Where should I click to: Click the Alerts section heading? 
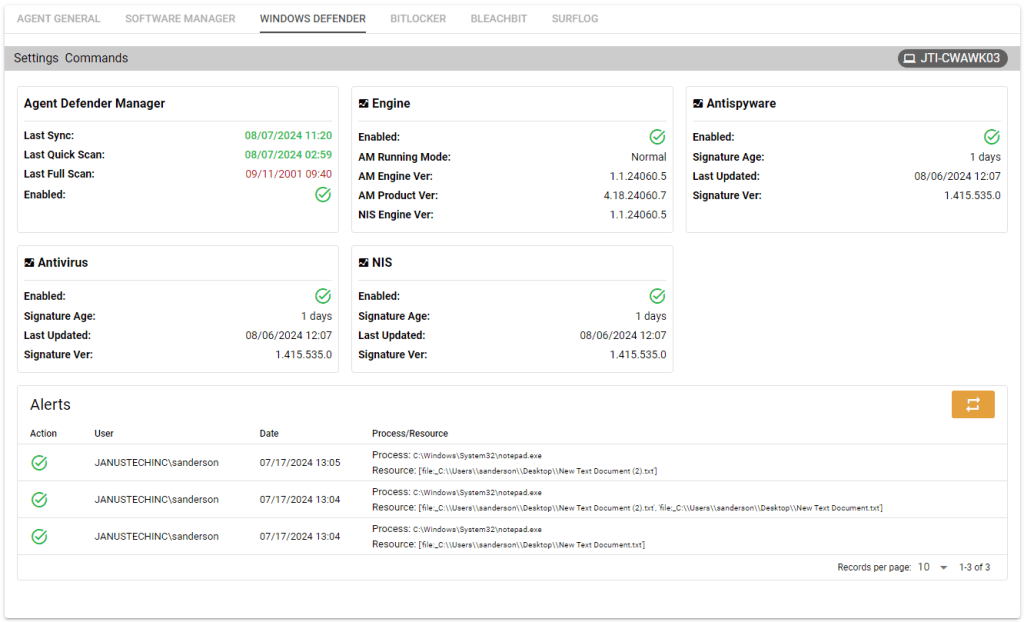(x=50, y=404)
